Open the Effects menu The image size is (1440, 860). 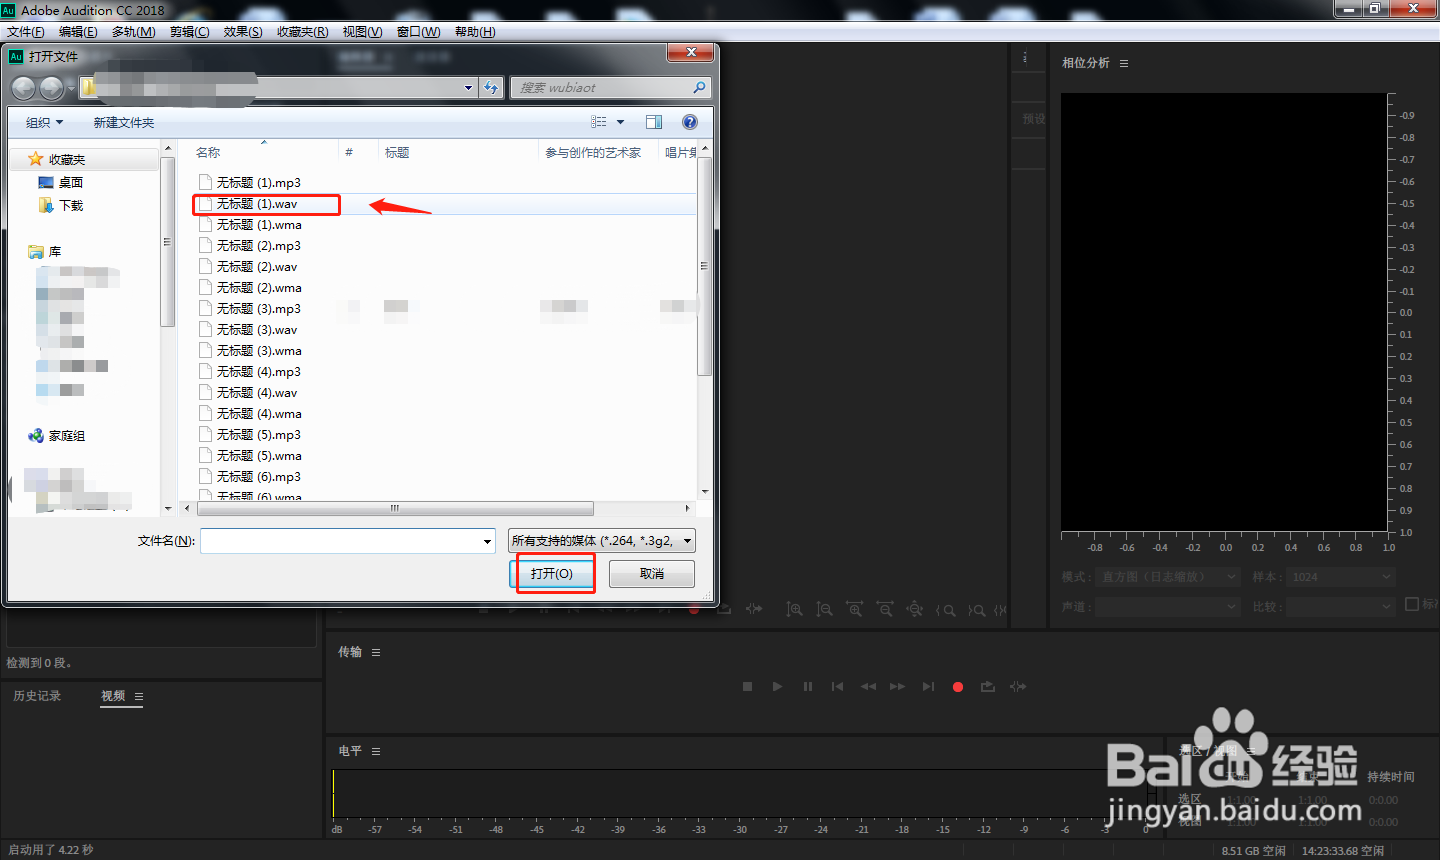tap(243, 32)
